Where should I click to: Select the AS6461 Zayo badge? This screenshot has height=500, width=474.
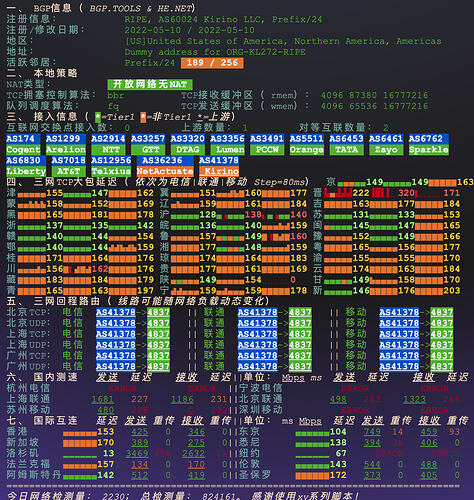[x=386, y=144]
